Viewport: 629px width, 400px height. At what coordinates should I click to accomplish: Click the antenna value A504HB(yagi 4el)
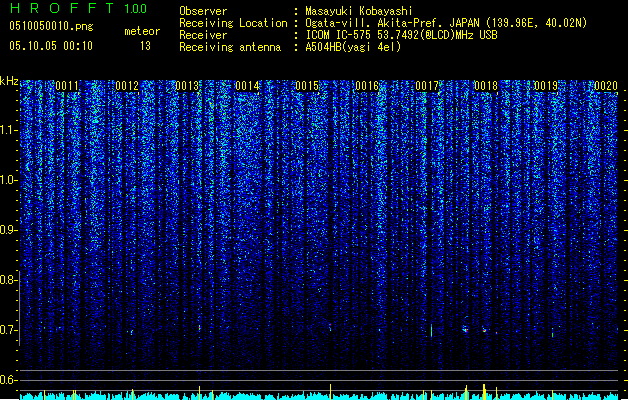coord(353,47)
